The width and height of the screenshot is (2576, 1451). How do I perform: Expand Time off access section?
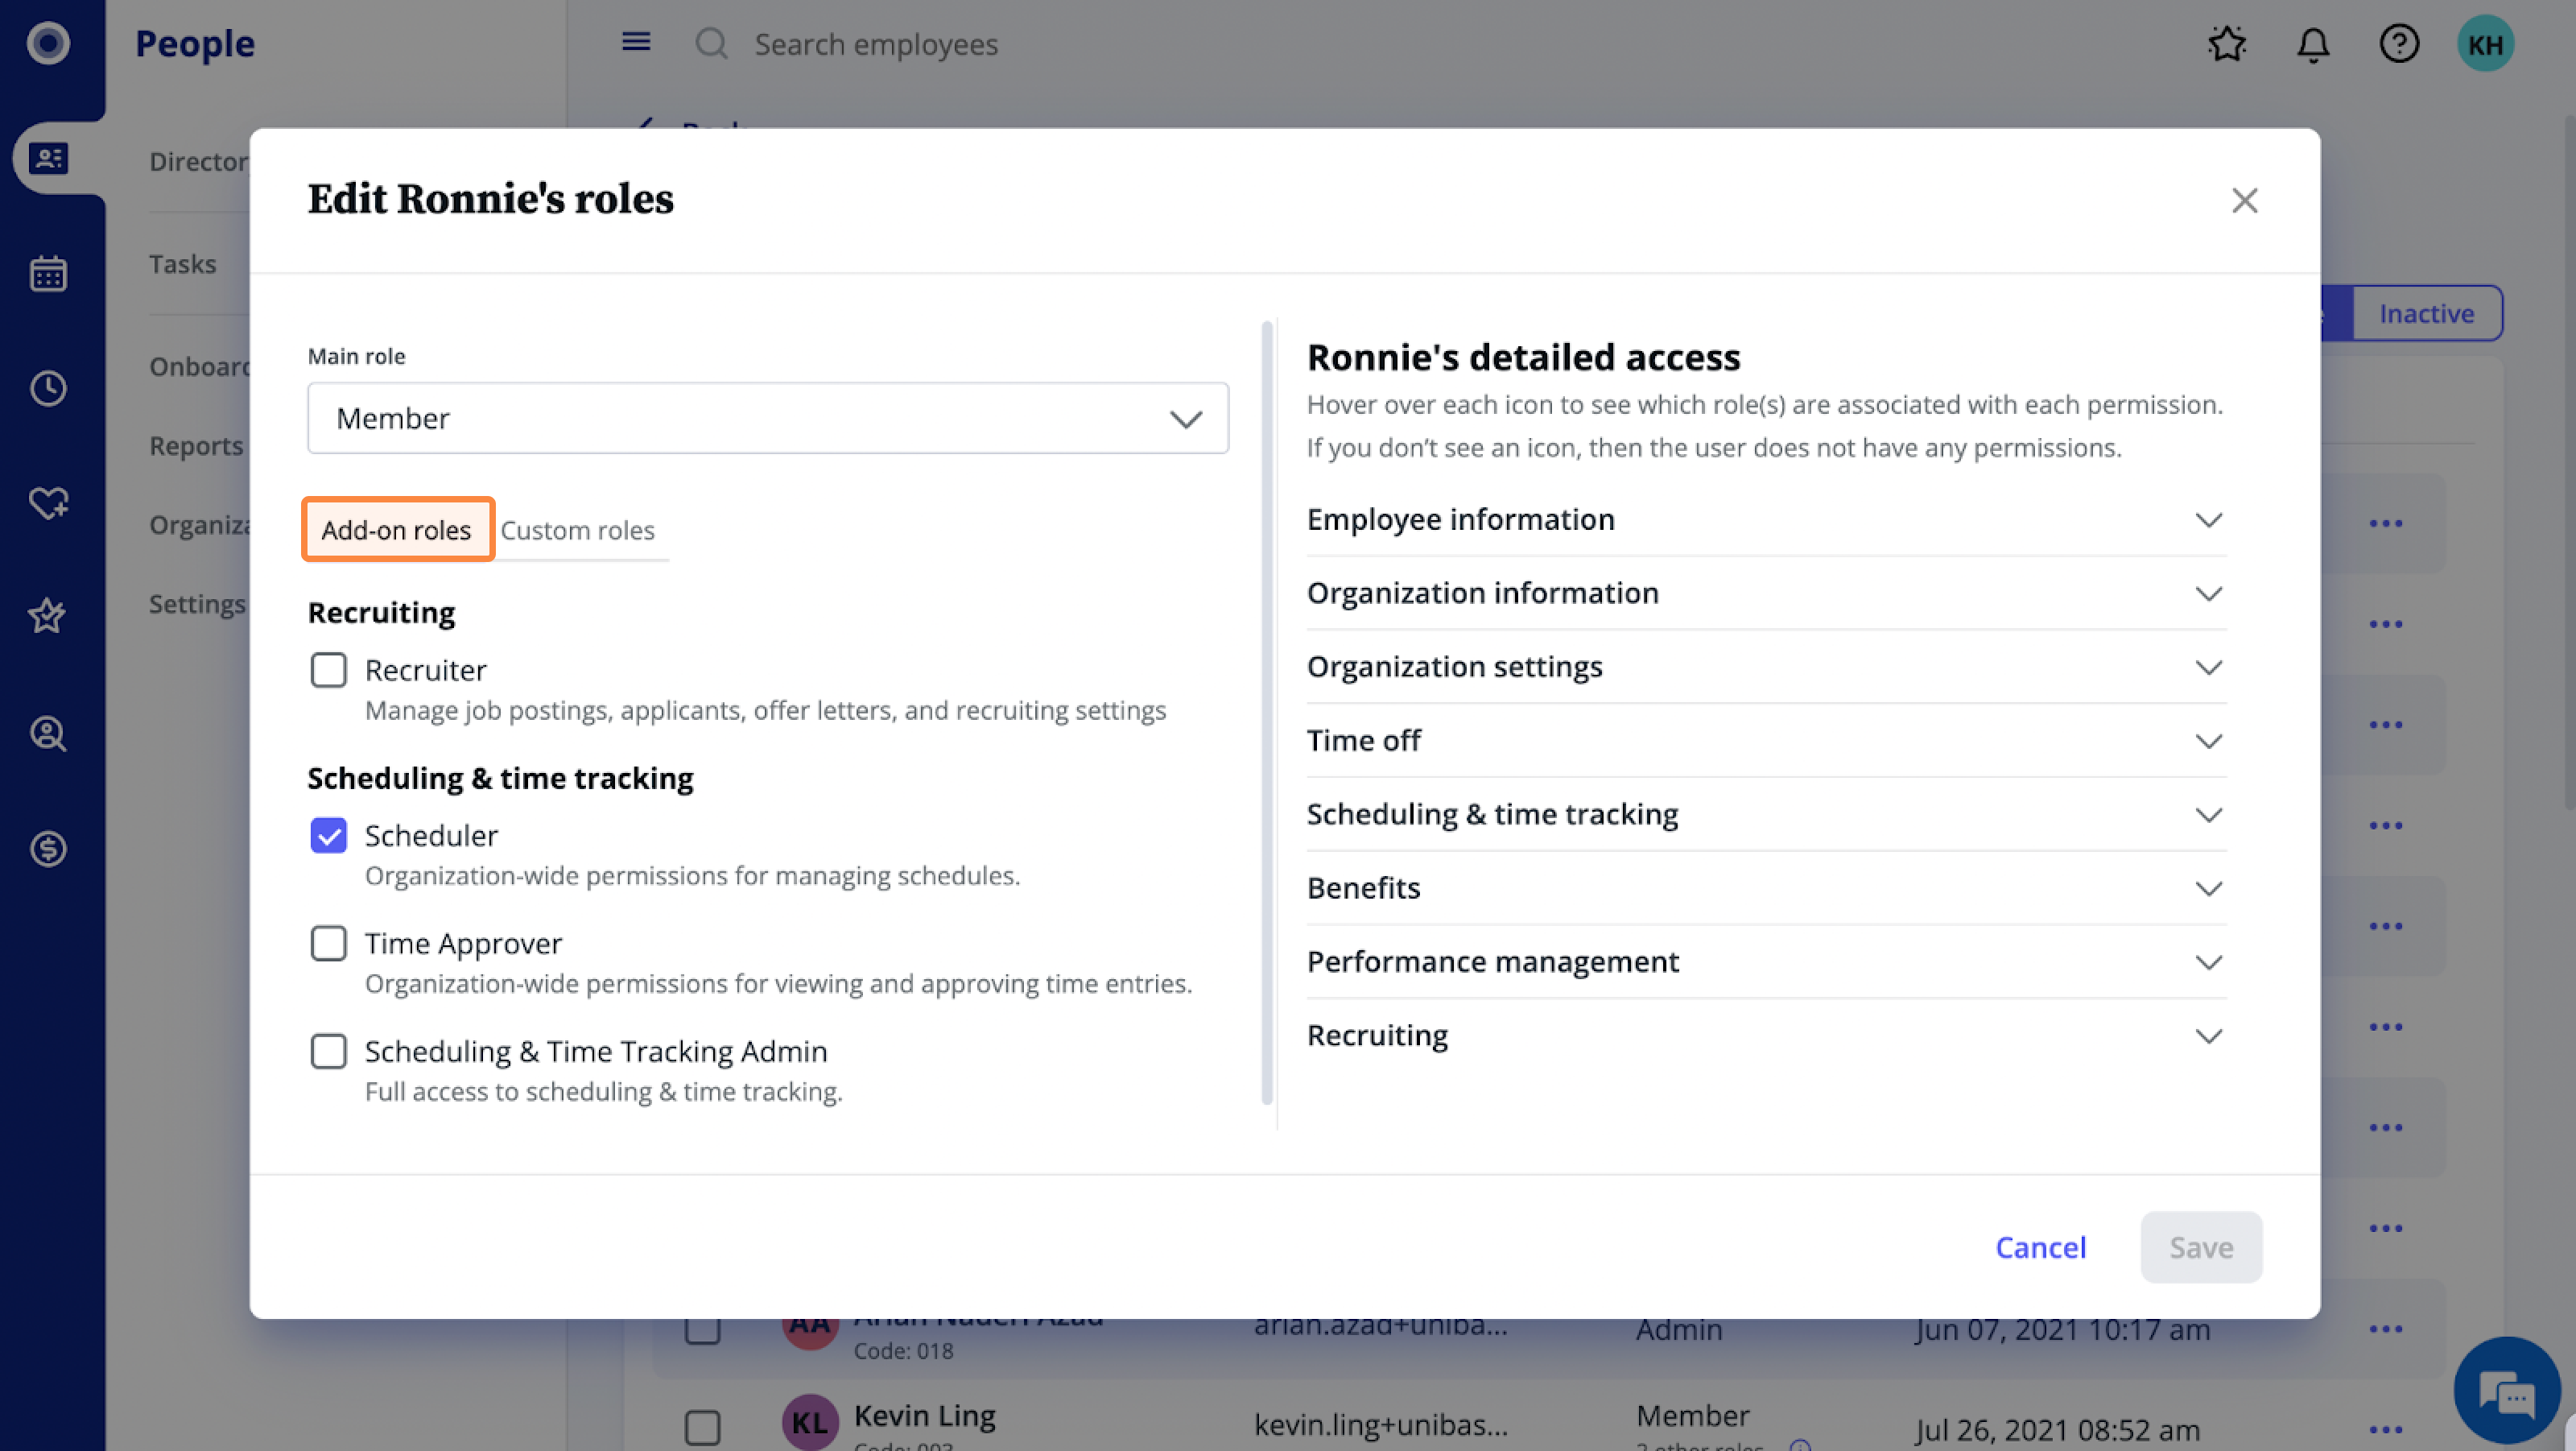1766,741
